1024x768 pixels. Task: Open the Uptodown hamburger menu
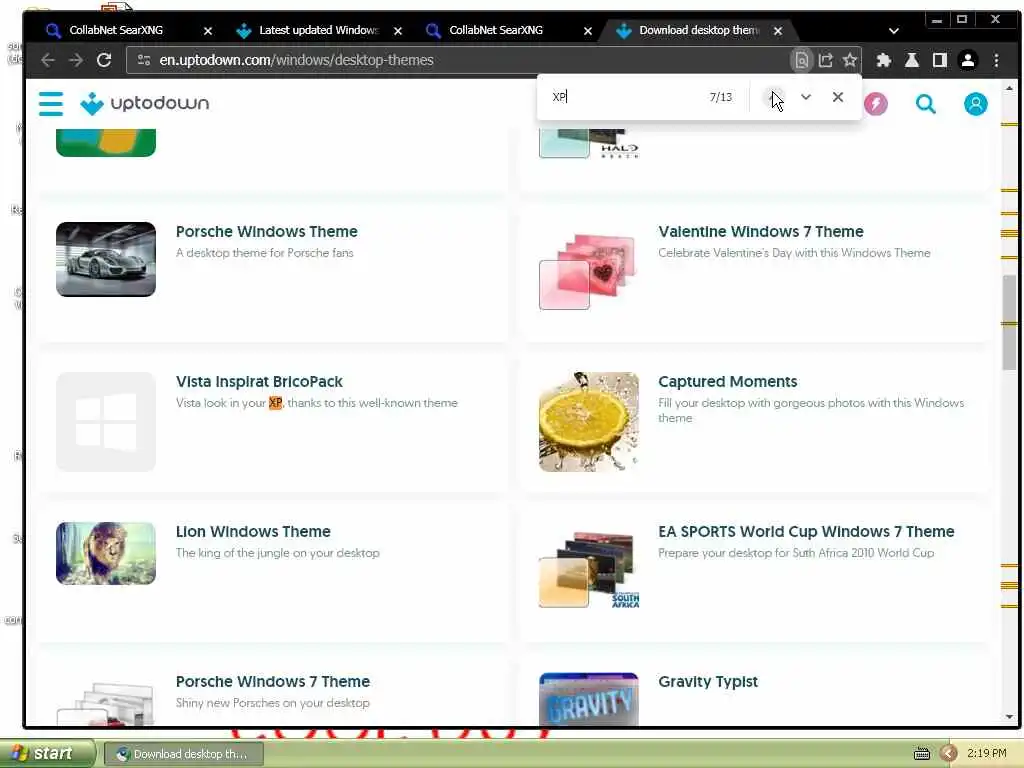[x=50, y=103]
